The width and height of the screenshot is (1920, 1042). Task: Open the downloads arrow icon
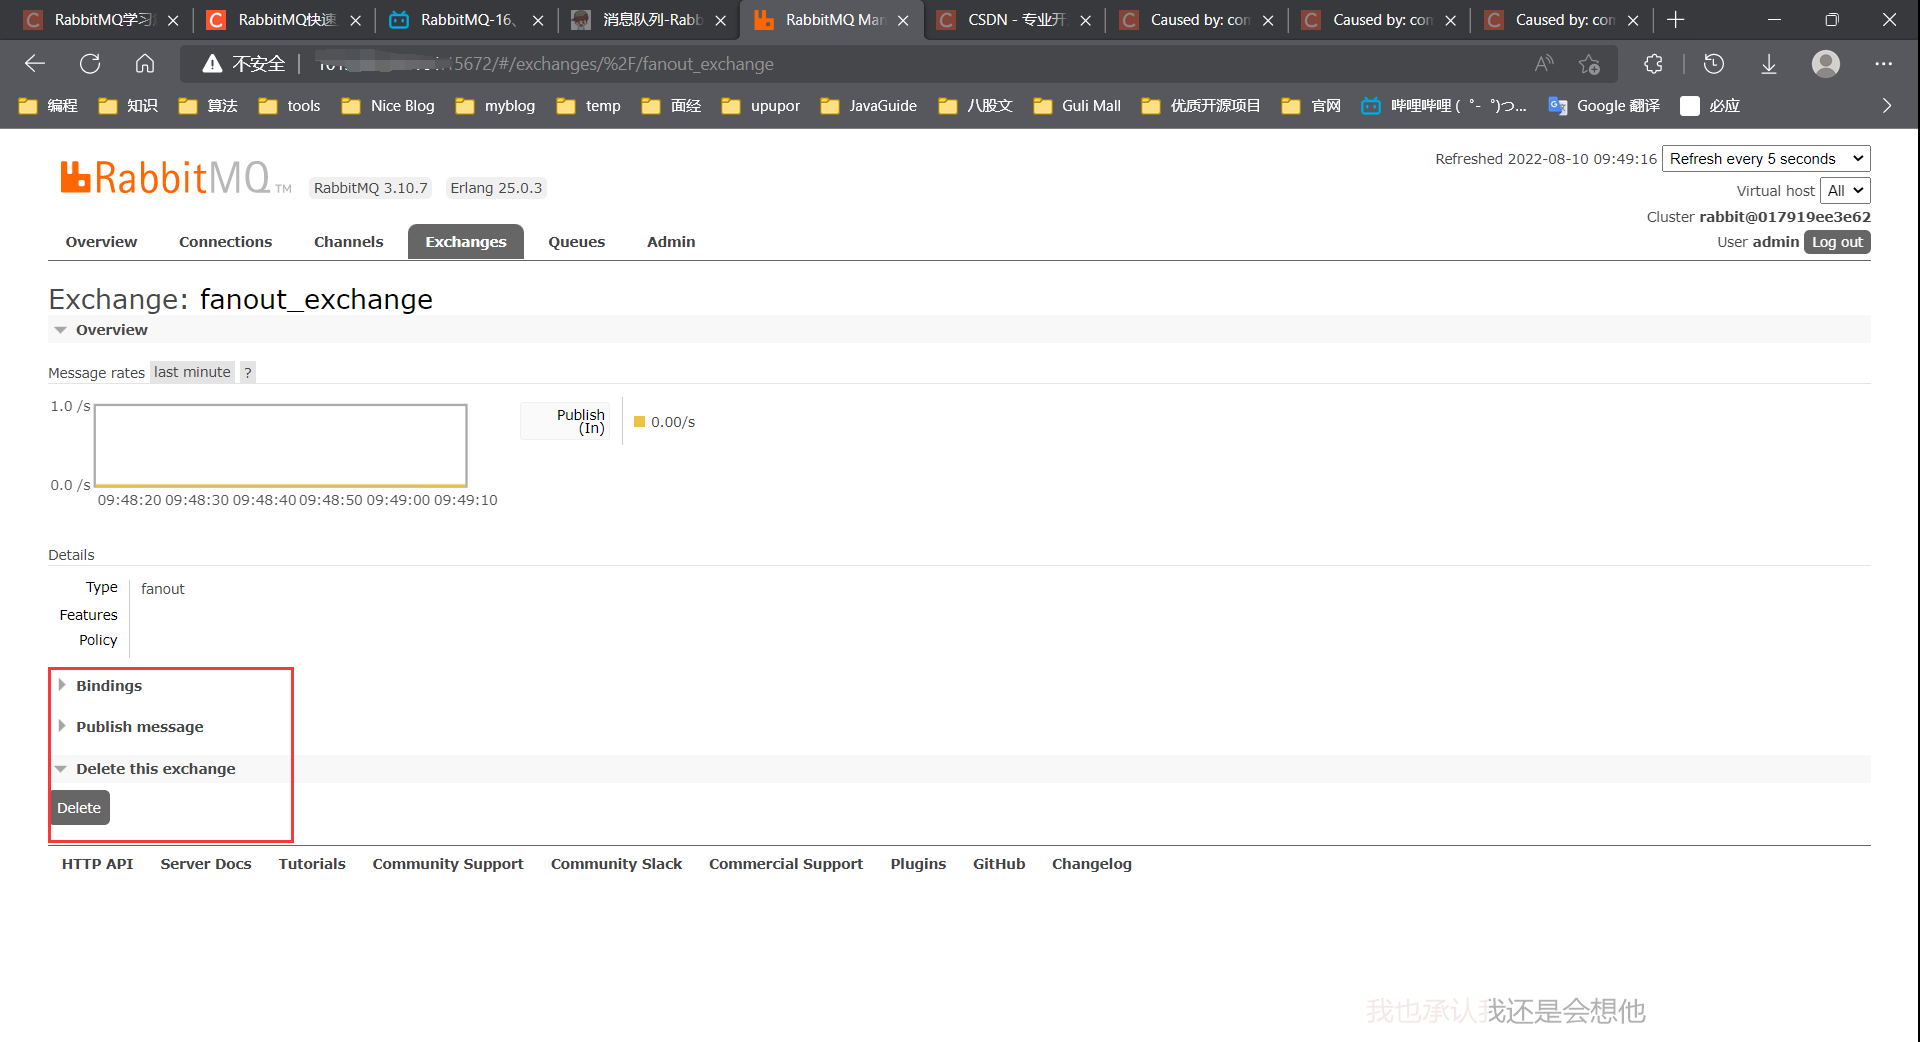tap(1768, 64)
